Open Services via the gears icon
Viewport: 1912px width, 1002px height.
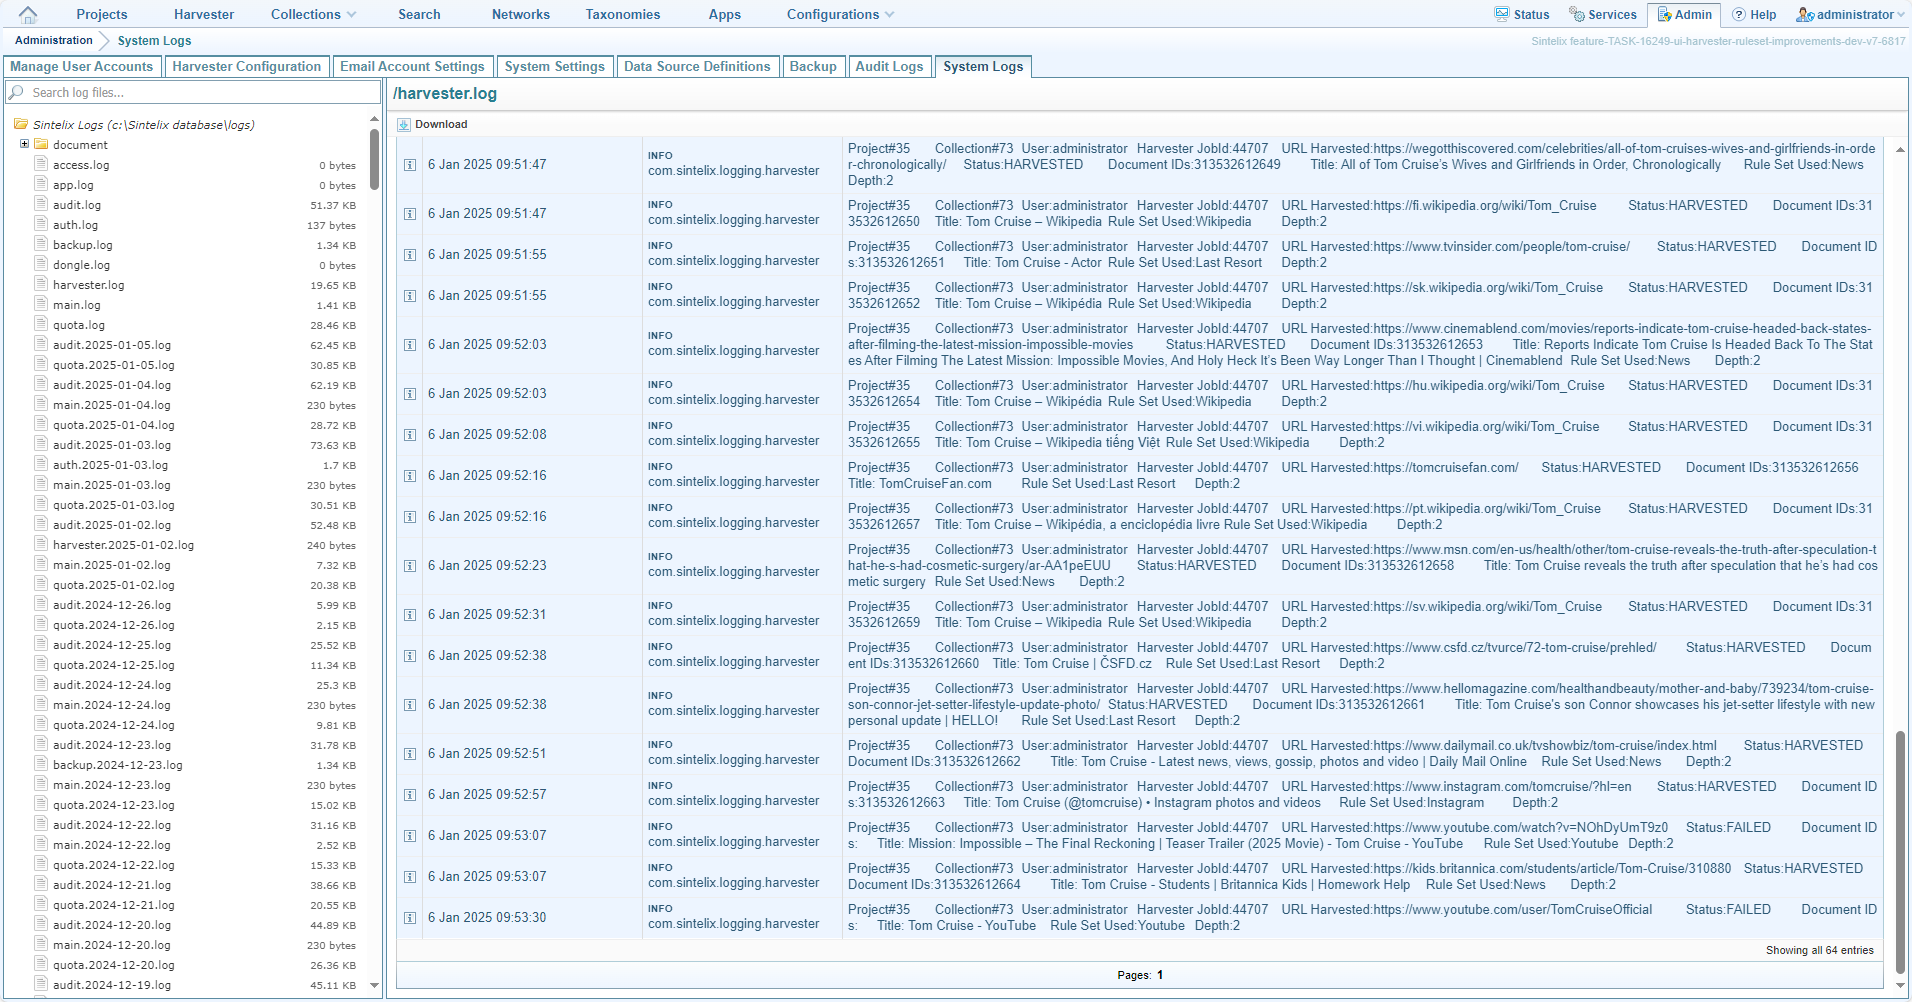(1577, 14)
